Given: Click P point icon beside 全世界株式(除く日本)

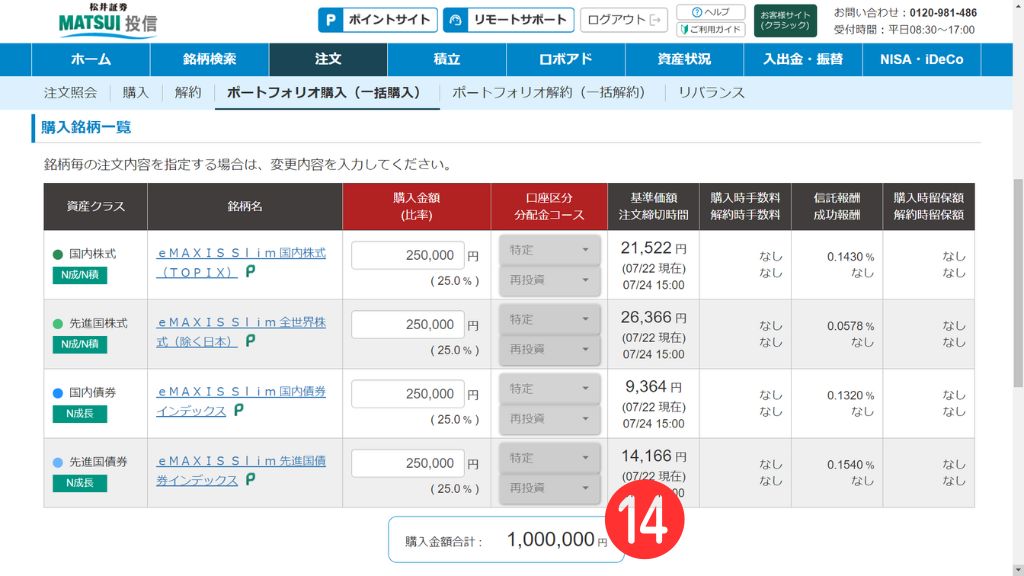Looking at the screenshot, I should [250, 341].
